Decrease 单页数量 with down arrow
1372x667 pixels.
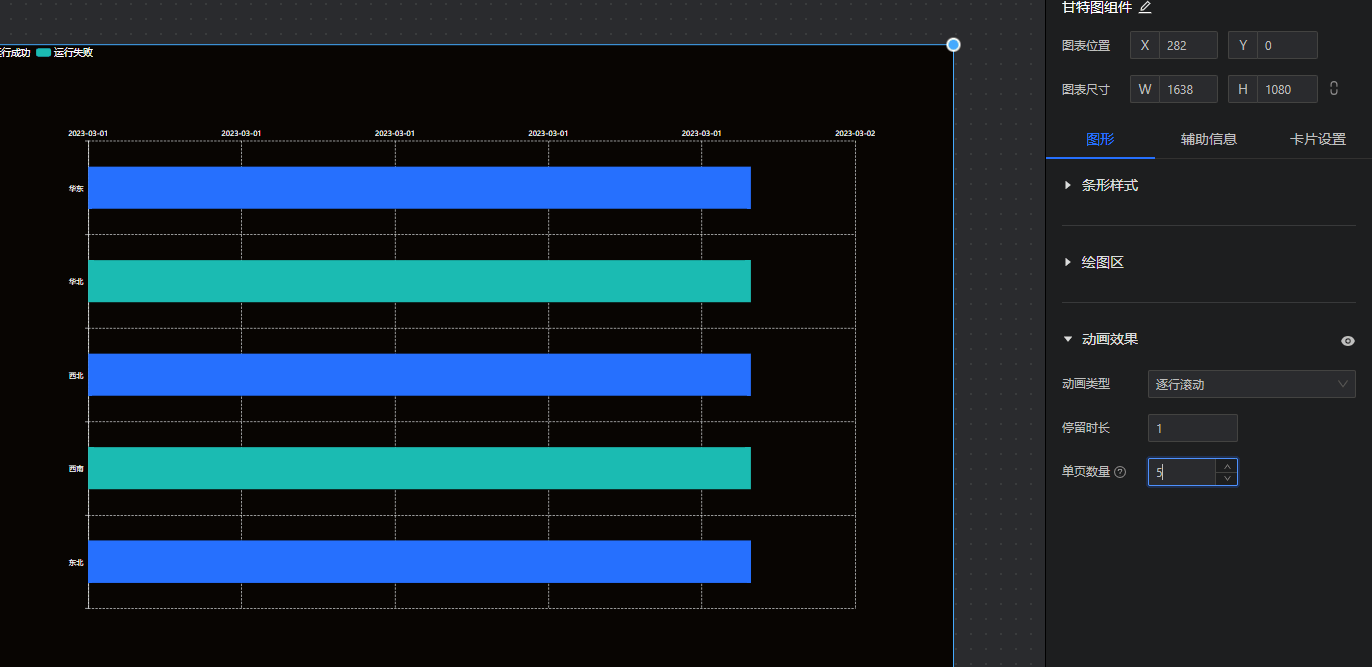[x=1227, y=478]
